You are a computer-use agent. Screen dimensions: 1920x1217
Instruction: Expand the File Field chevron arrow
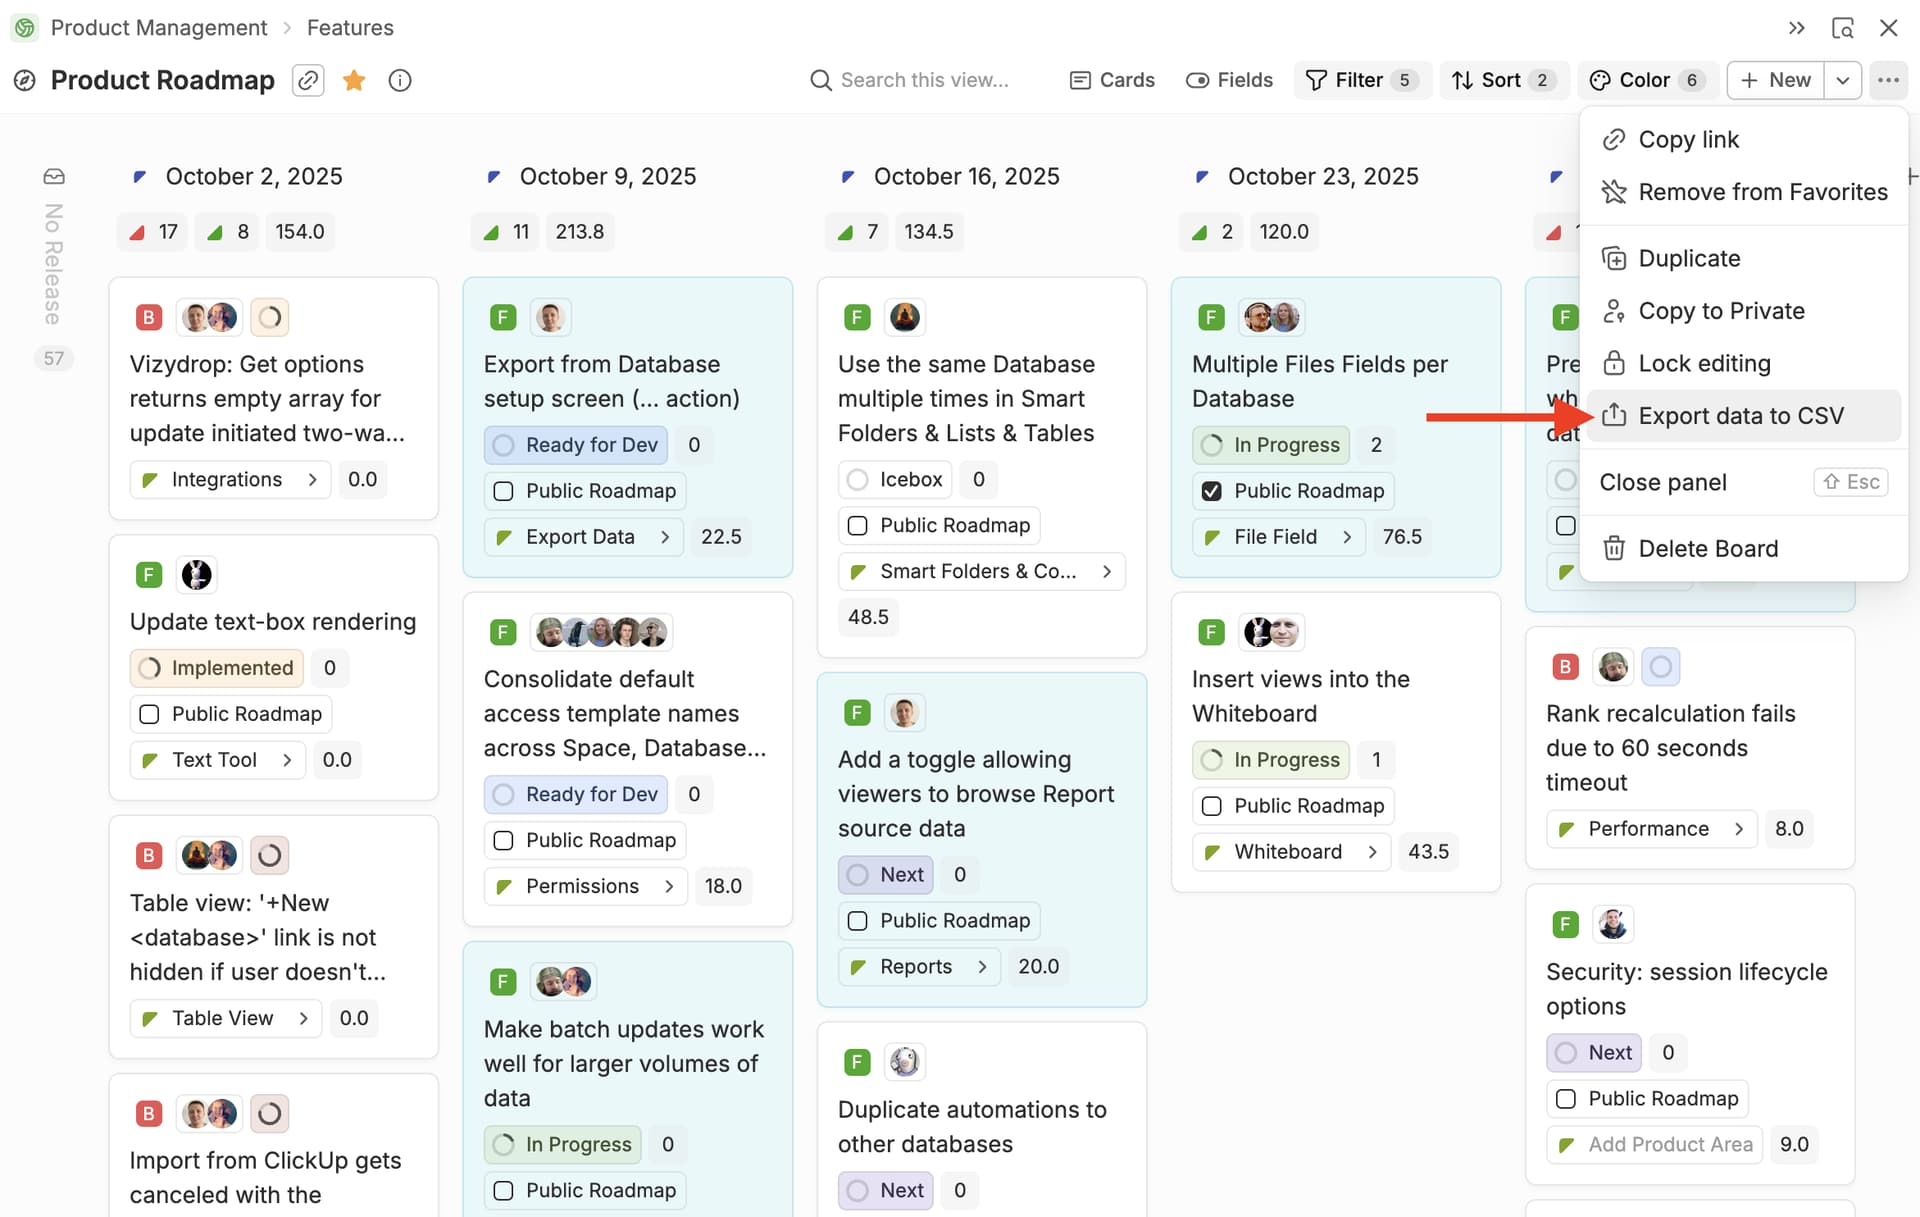(x=1347, y=537)
